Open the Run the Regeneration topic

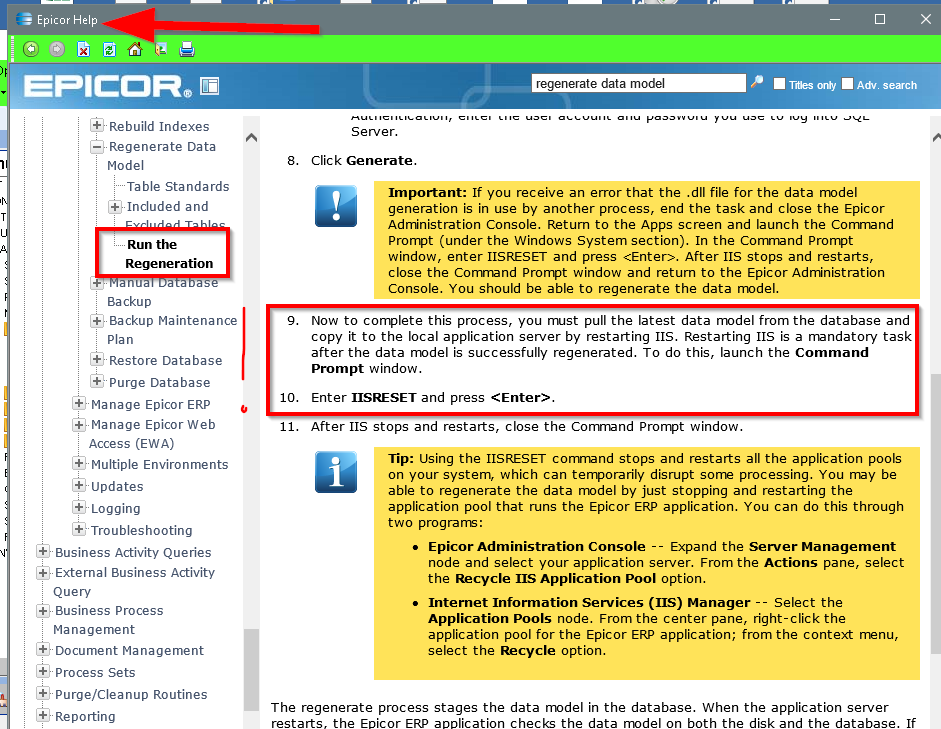[169, 254]
